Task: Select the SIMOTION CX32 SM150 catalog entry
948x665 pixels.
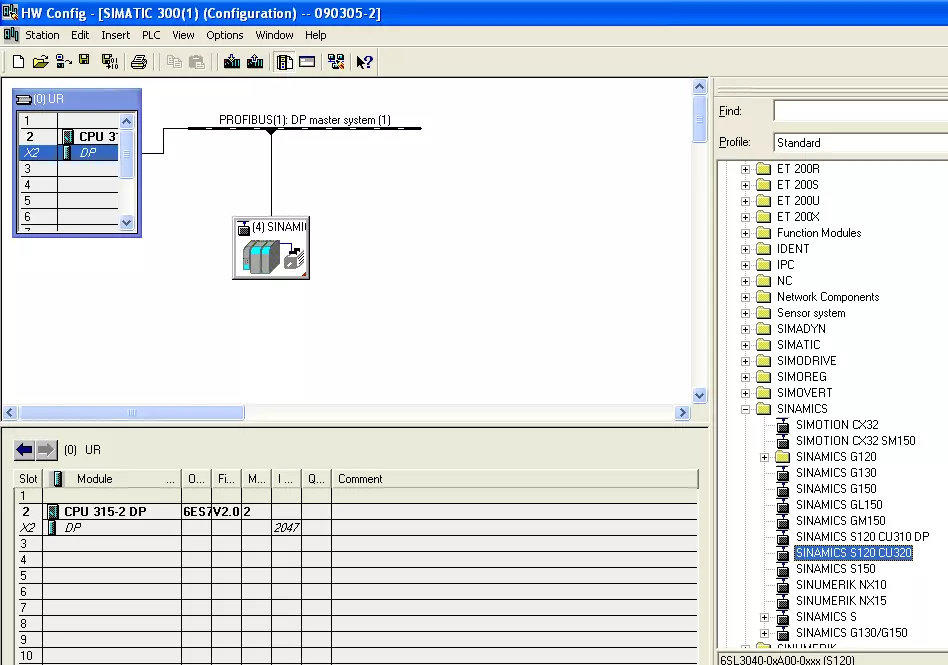Action: tap(855, 441)
